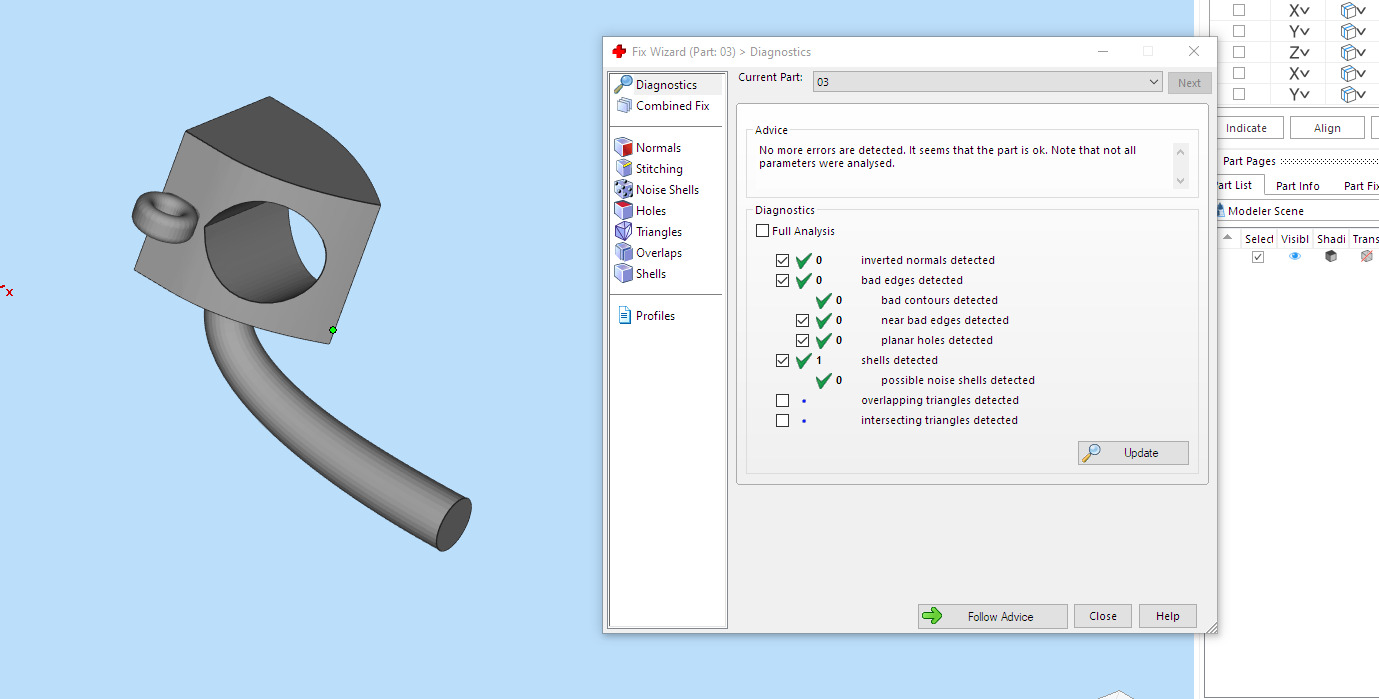Screen dimensions: 1379x699
Task: Click the Follow Advice button
Action: pyautogui.click(x=992, y=616)
